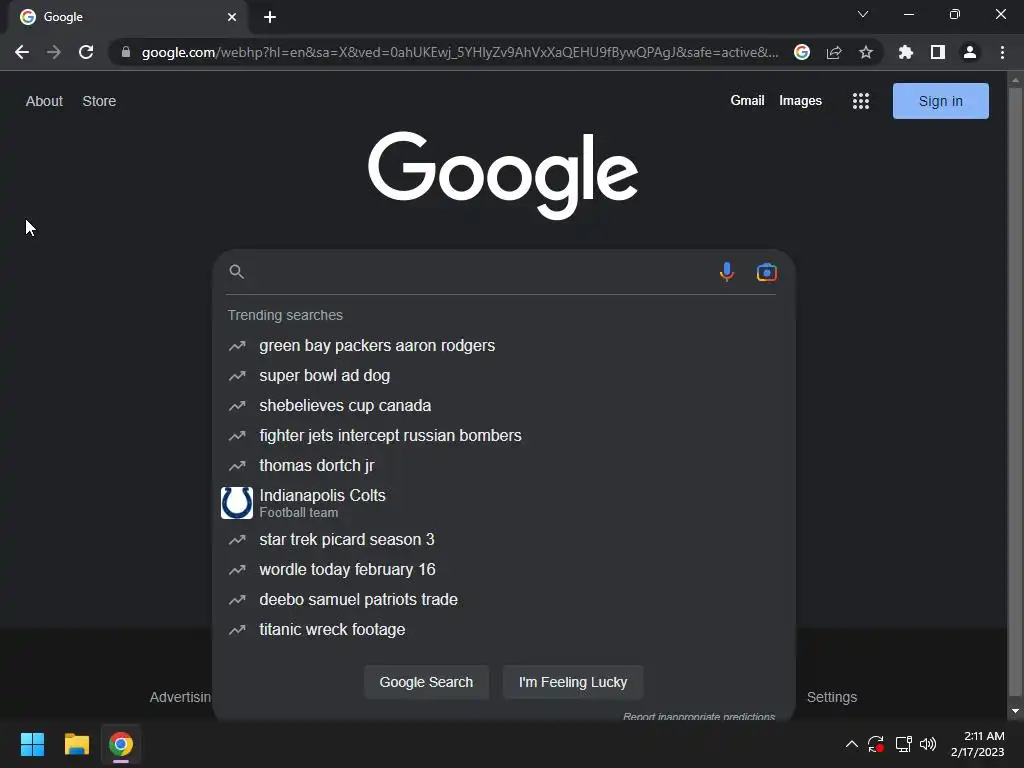This screenshot has width=1024, height=768.
Task: Open the About link
Action: tap(44, 101)
